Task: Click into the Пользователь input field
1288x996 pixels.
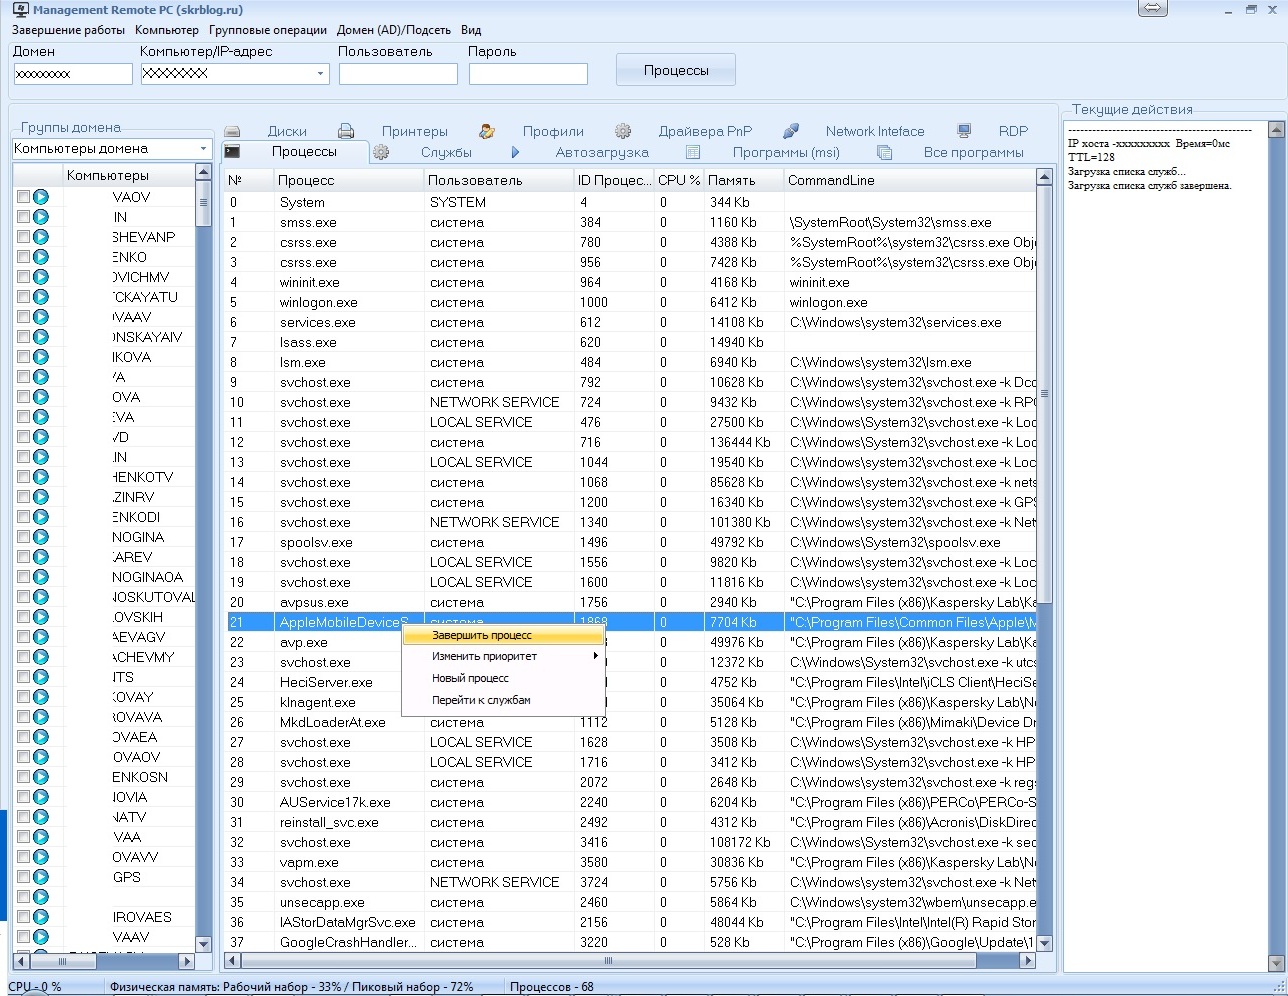Action: [397, 74]
